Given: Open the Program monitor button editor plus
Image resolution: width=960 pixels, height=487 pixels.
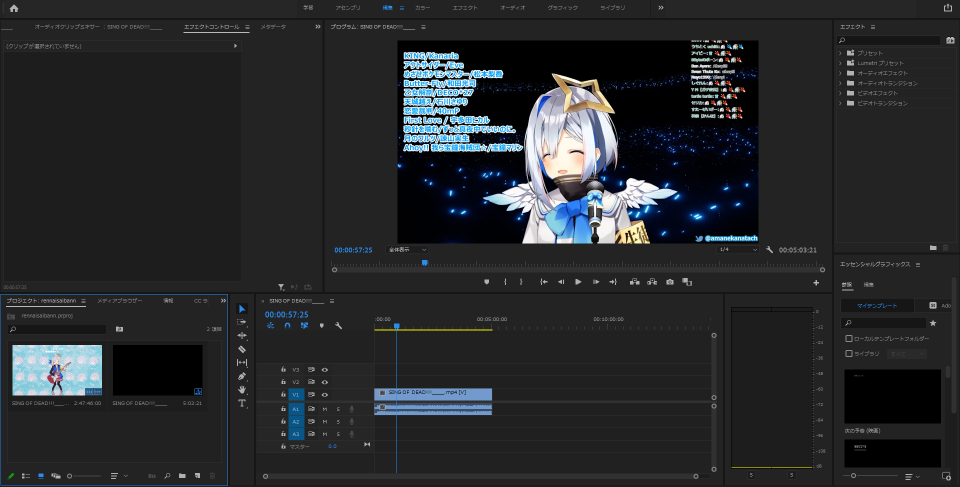Looking at the screenshot, I should pos(816,283).
